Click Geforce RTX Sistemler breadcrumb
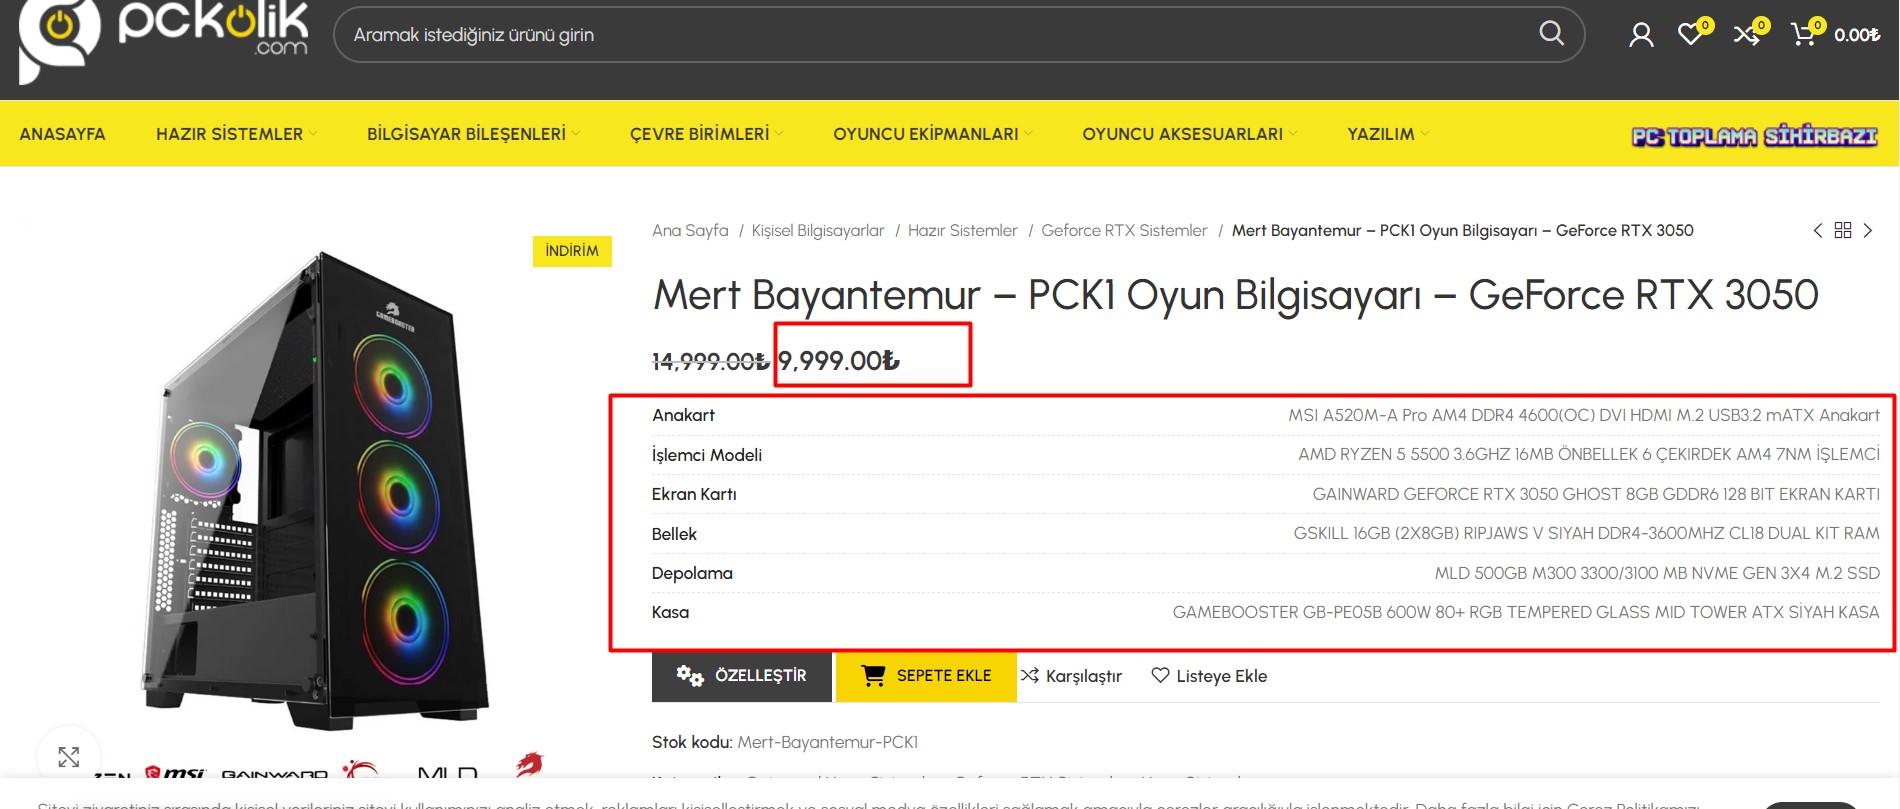 coord(1124,231)
